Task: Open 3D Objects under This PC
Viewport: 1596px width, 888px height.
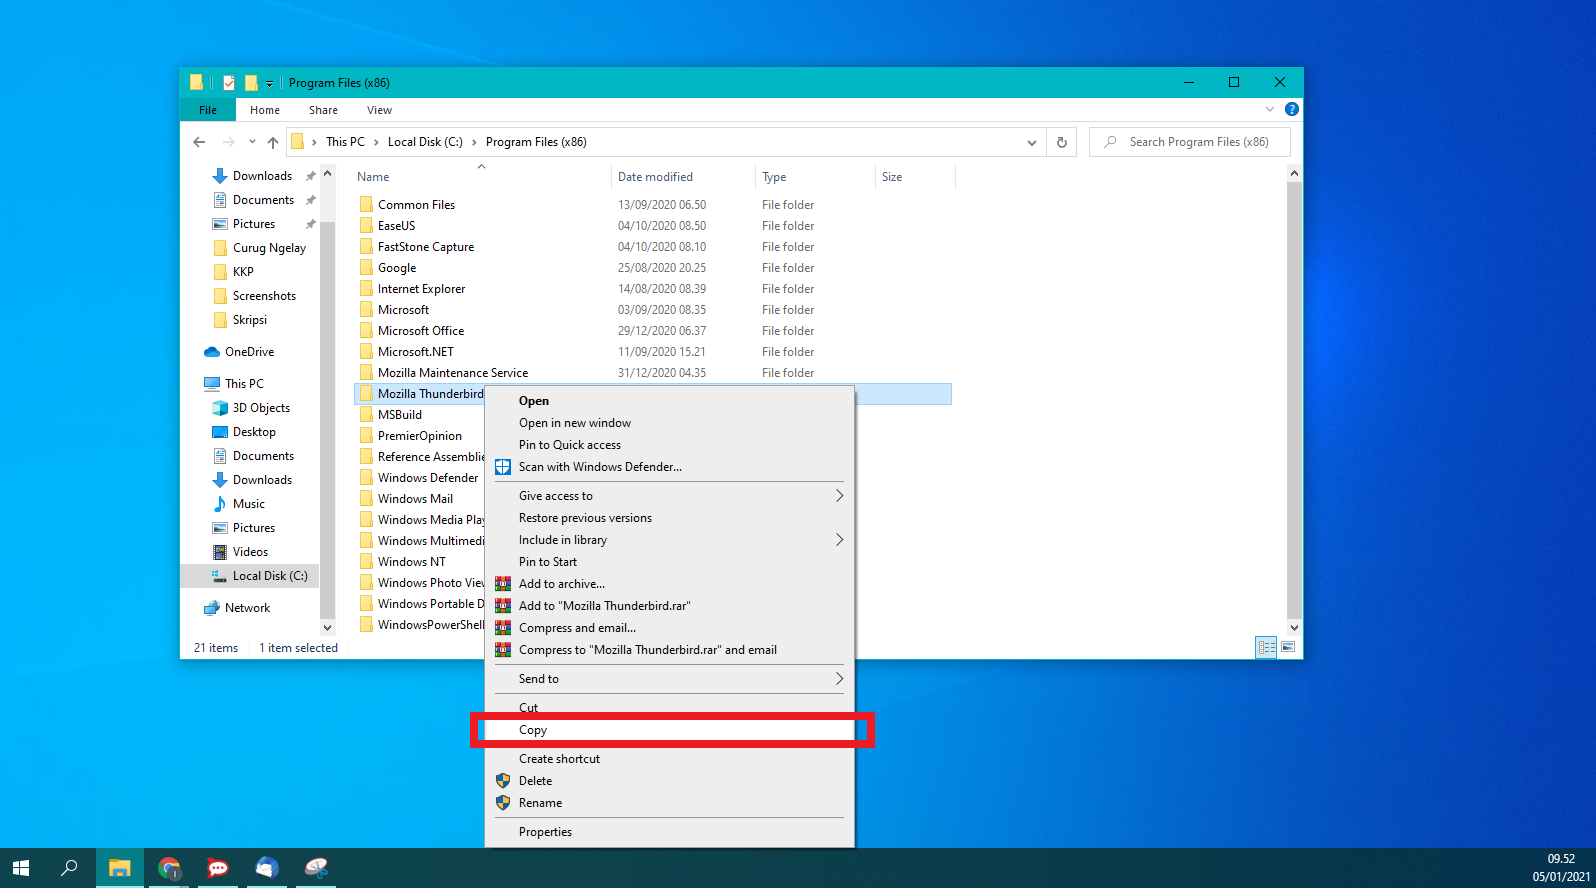Action: tap(261, 408)
